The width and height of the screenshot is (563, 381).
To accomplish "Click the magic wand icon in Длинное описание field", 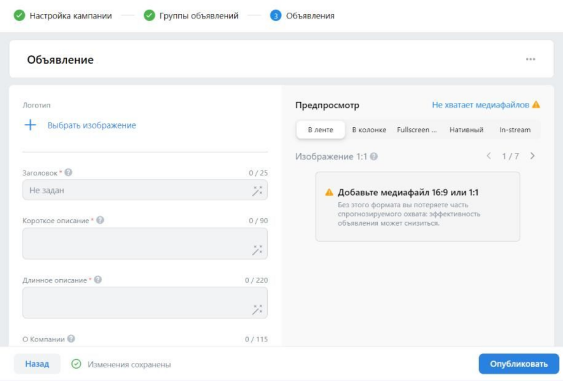I will coord(257,310).
